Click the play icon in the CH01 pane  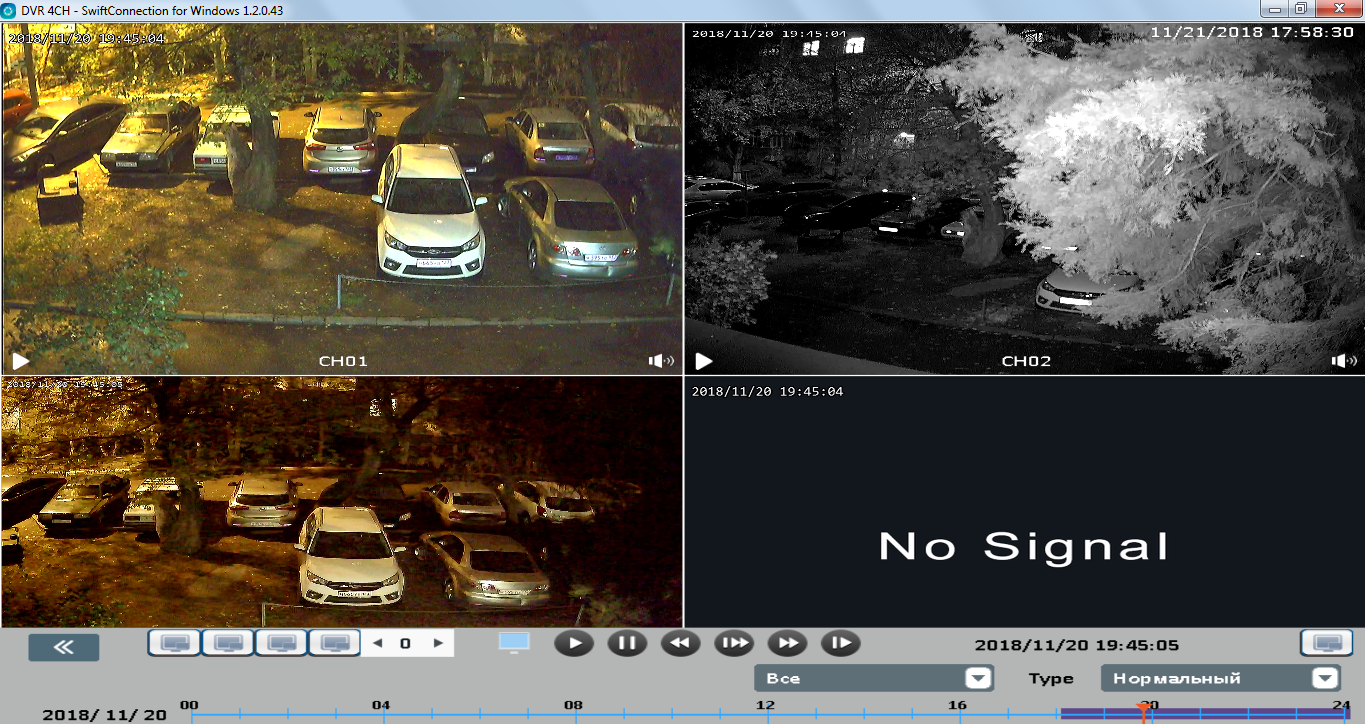tap(21, 361)
